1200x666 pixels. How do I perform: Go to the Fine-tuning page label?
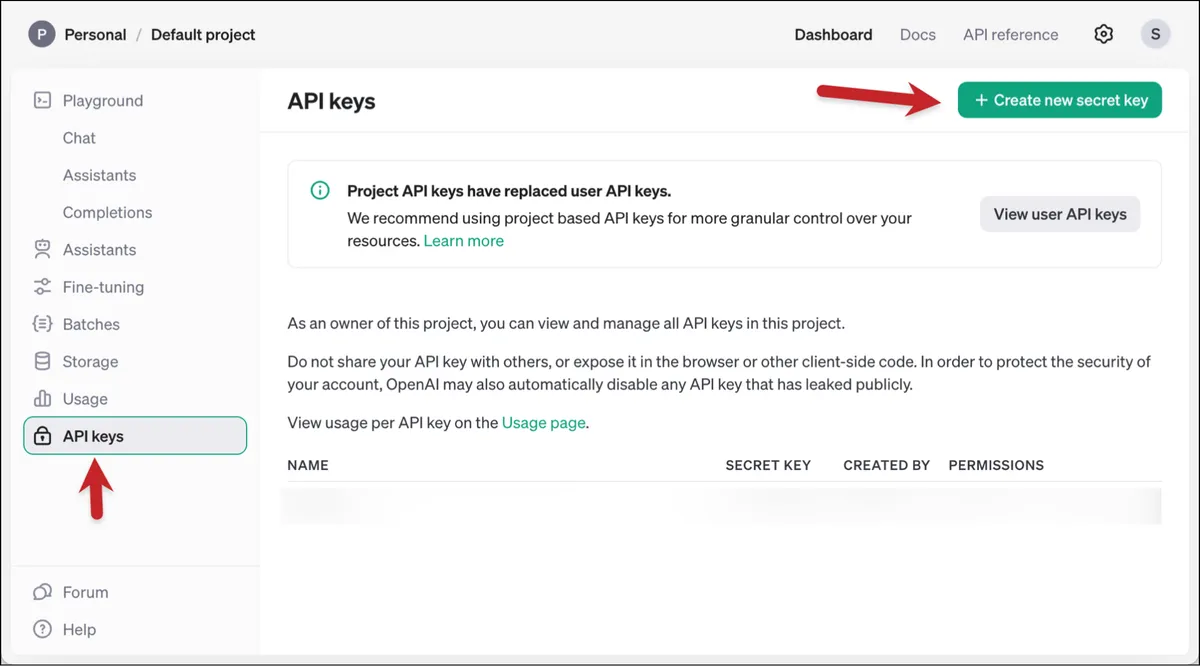[103, 287]
